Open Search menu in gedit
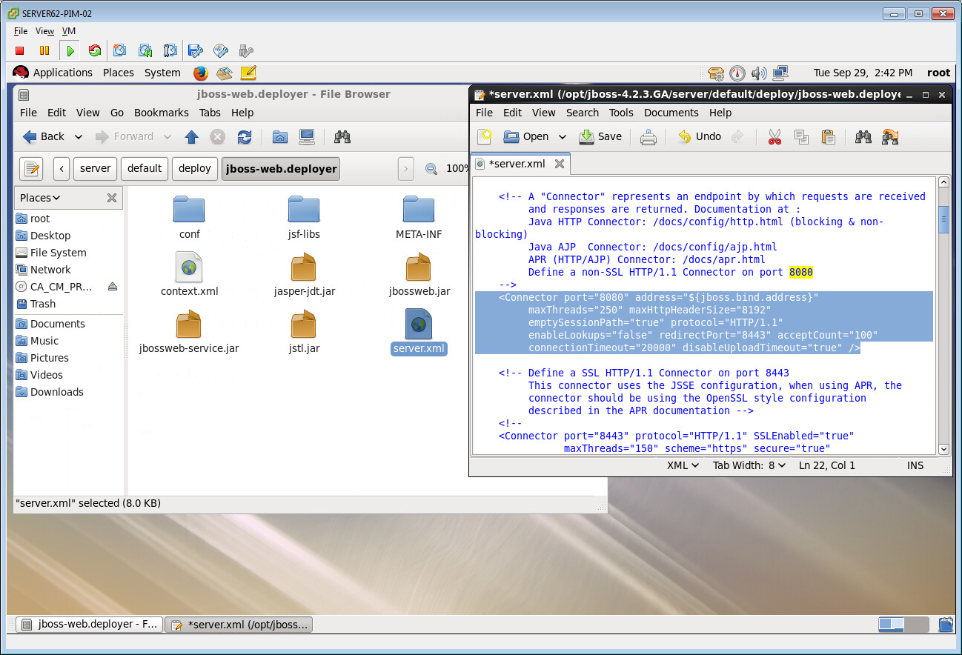Screen dimensions: 962x655 click(582, 113)
